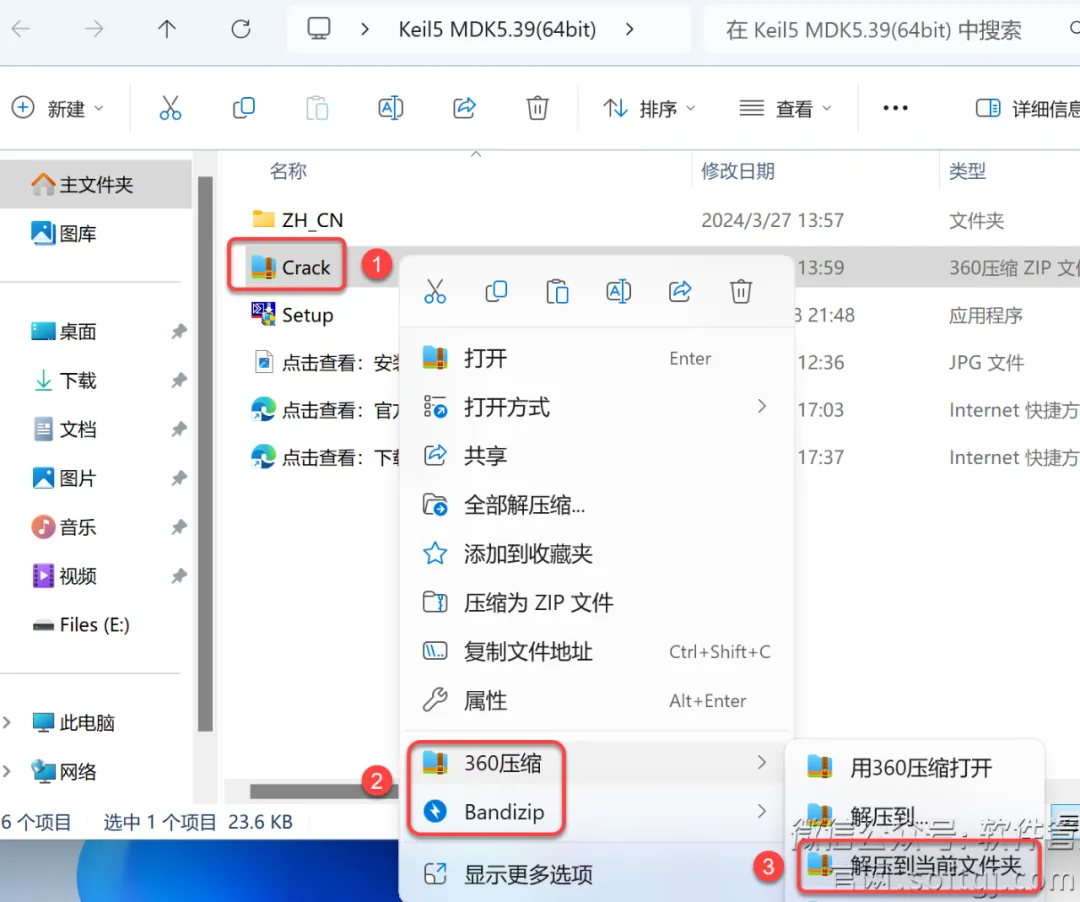Viewport: 1080px width, 902px height.
Task: Click the Paste icon in Explorer toolbar
Action: [x=317, y=108]
